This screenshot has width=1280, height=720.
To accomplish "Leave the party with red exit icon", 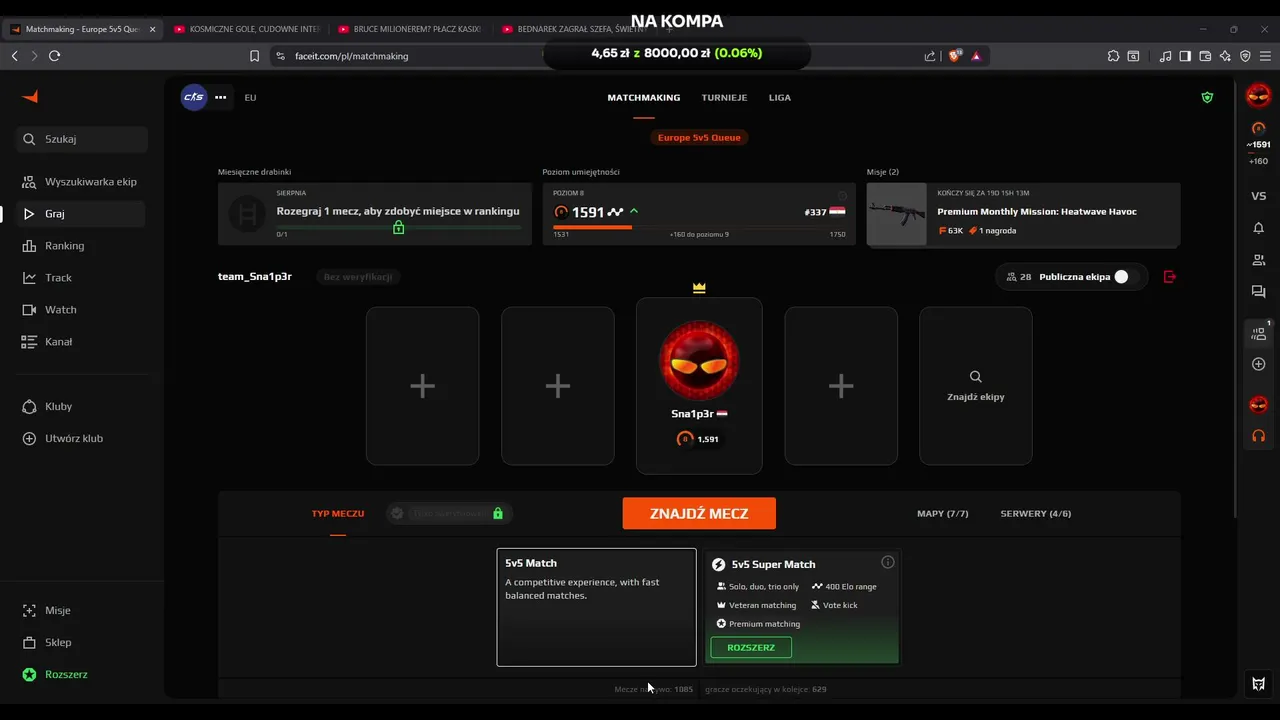I will point(1170,277).
